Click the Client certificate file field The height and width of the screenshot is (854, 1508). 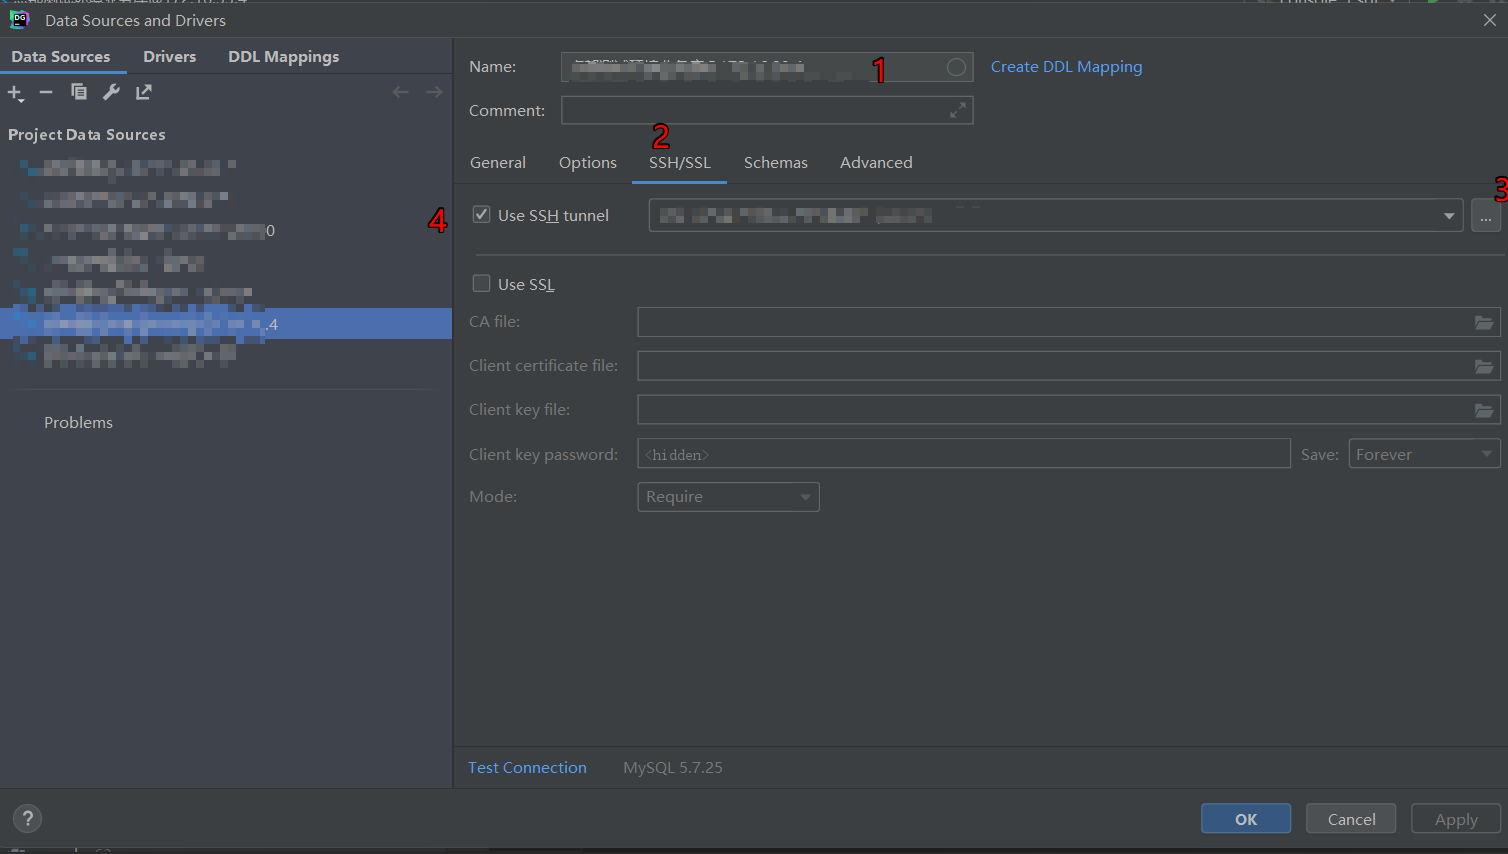(1069, 366)
